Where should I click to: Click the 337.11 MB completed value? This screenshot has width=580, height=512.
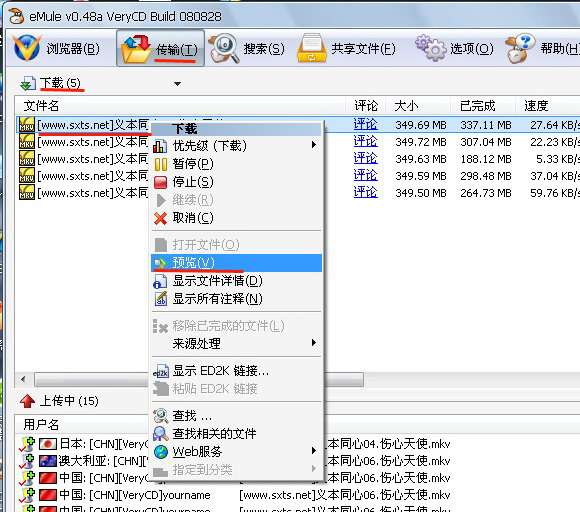click(486, 125)
